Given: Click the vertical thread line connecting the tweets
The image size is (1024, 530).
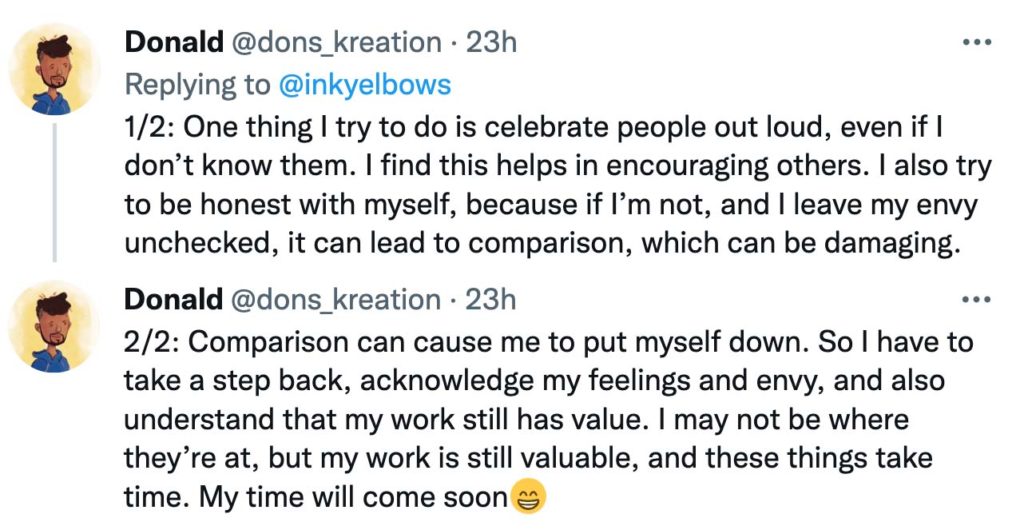Looking at the screenshot, I should coord(54,193).
